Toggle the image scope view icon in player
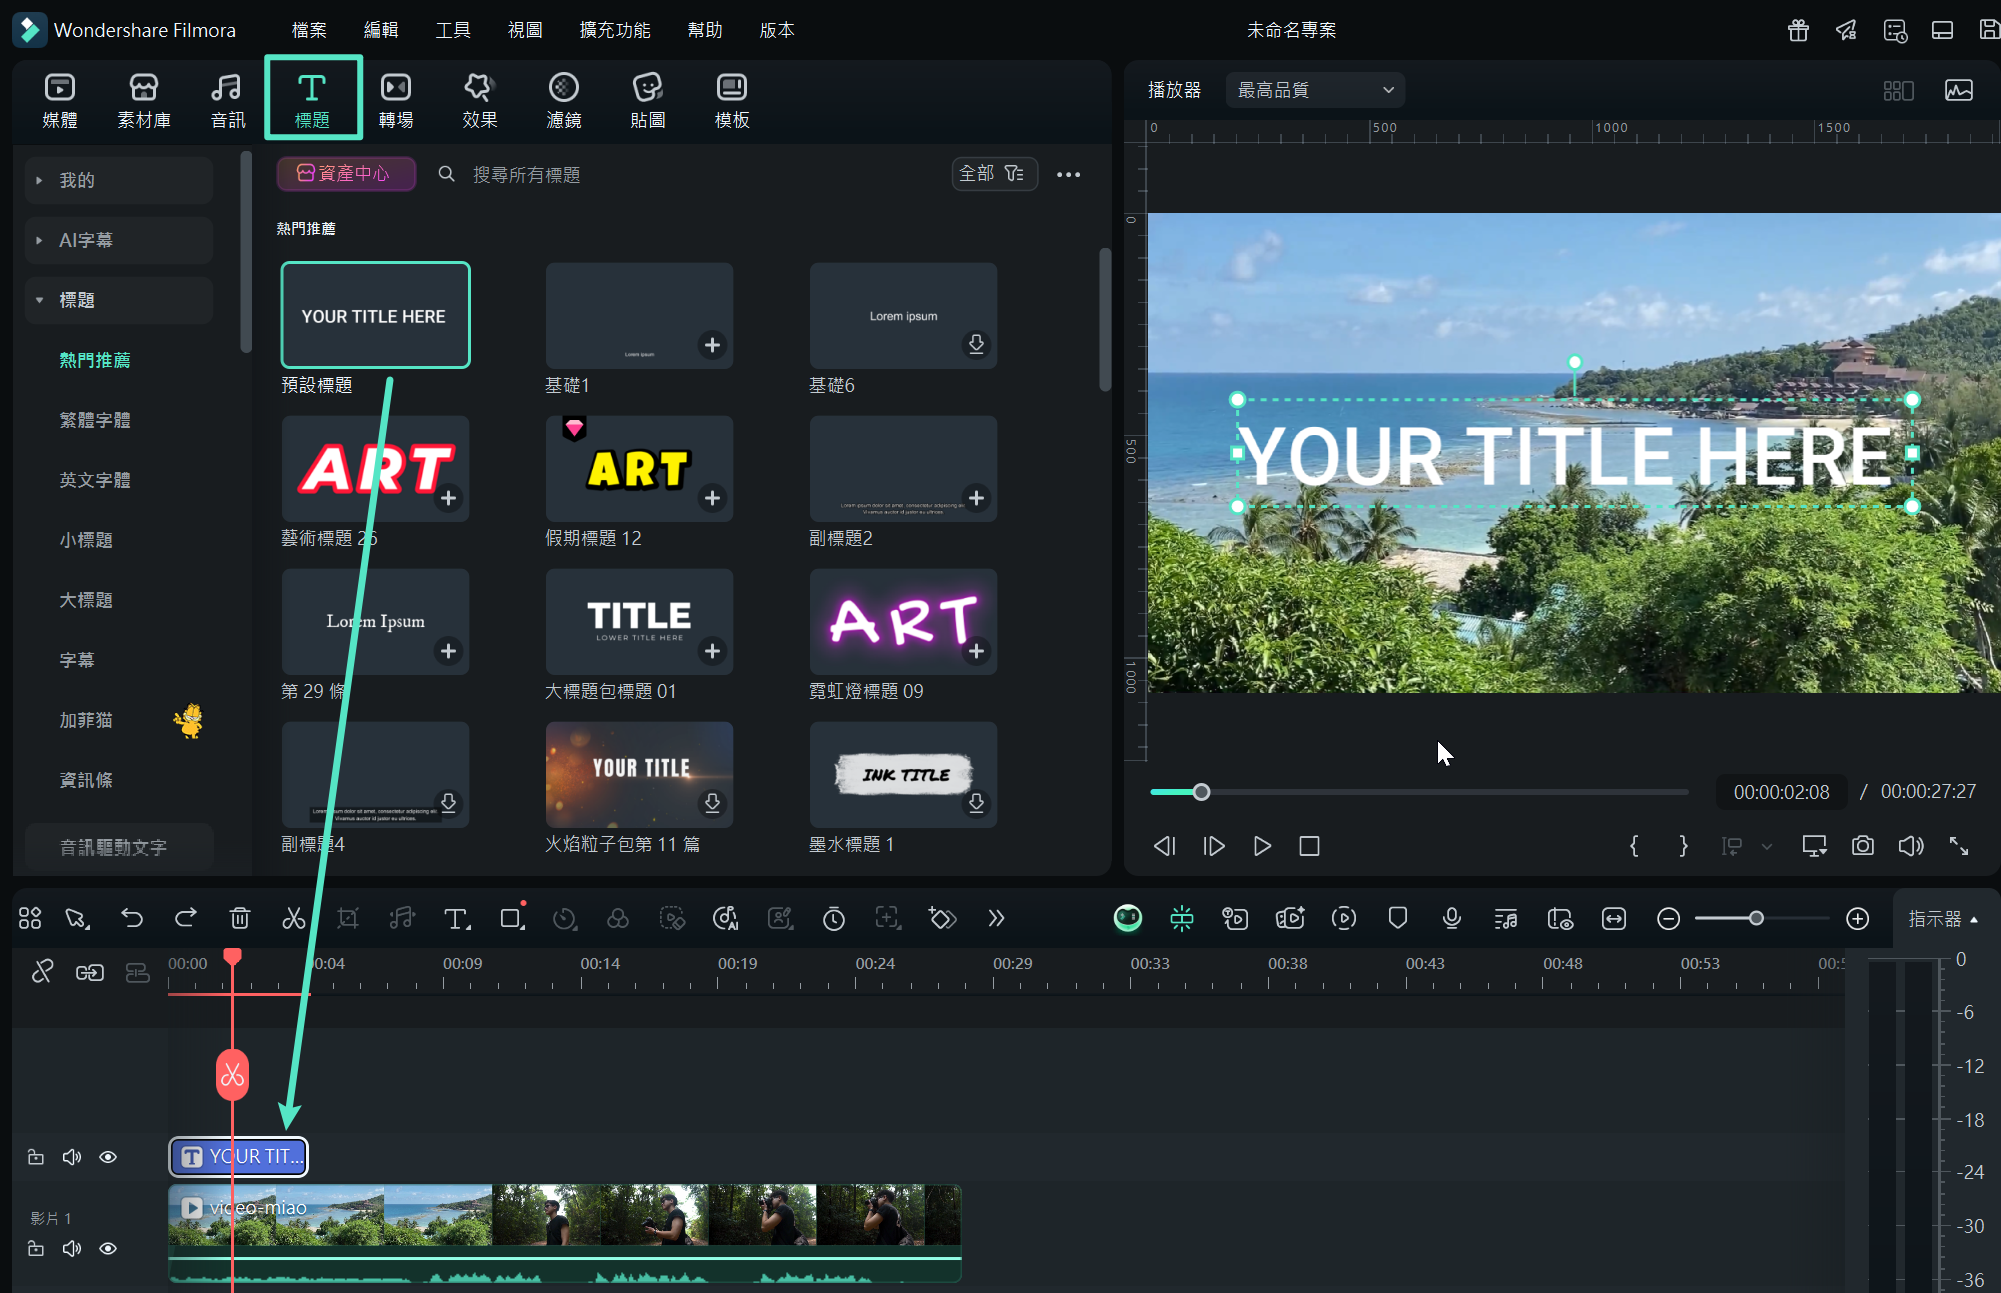Viewport: 2001px width, 1293px height. 1959,90
